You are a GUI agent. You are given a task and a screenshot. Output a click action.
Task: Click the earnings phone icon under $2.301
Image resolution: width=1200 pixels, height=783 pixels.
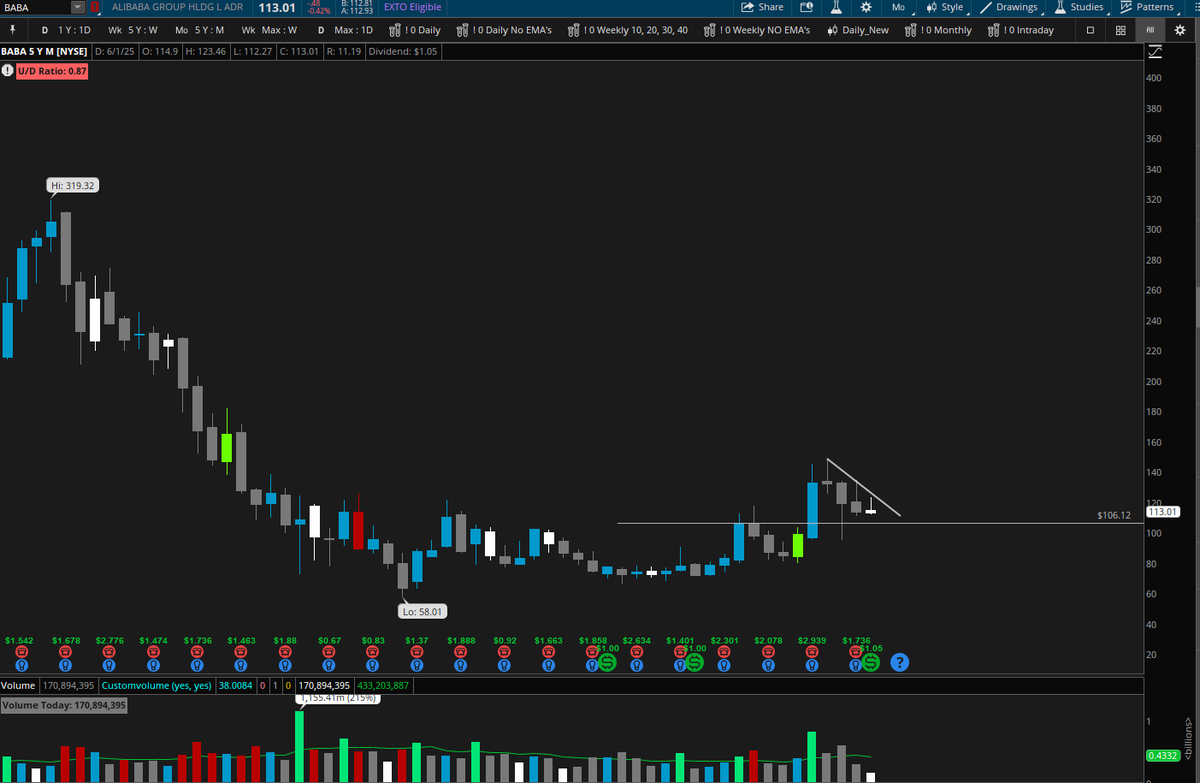[x=724, y=651]
